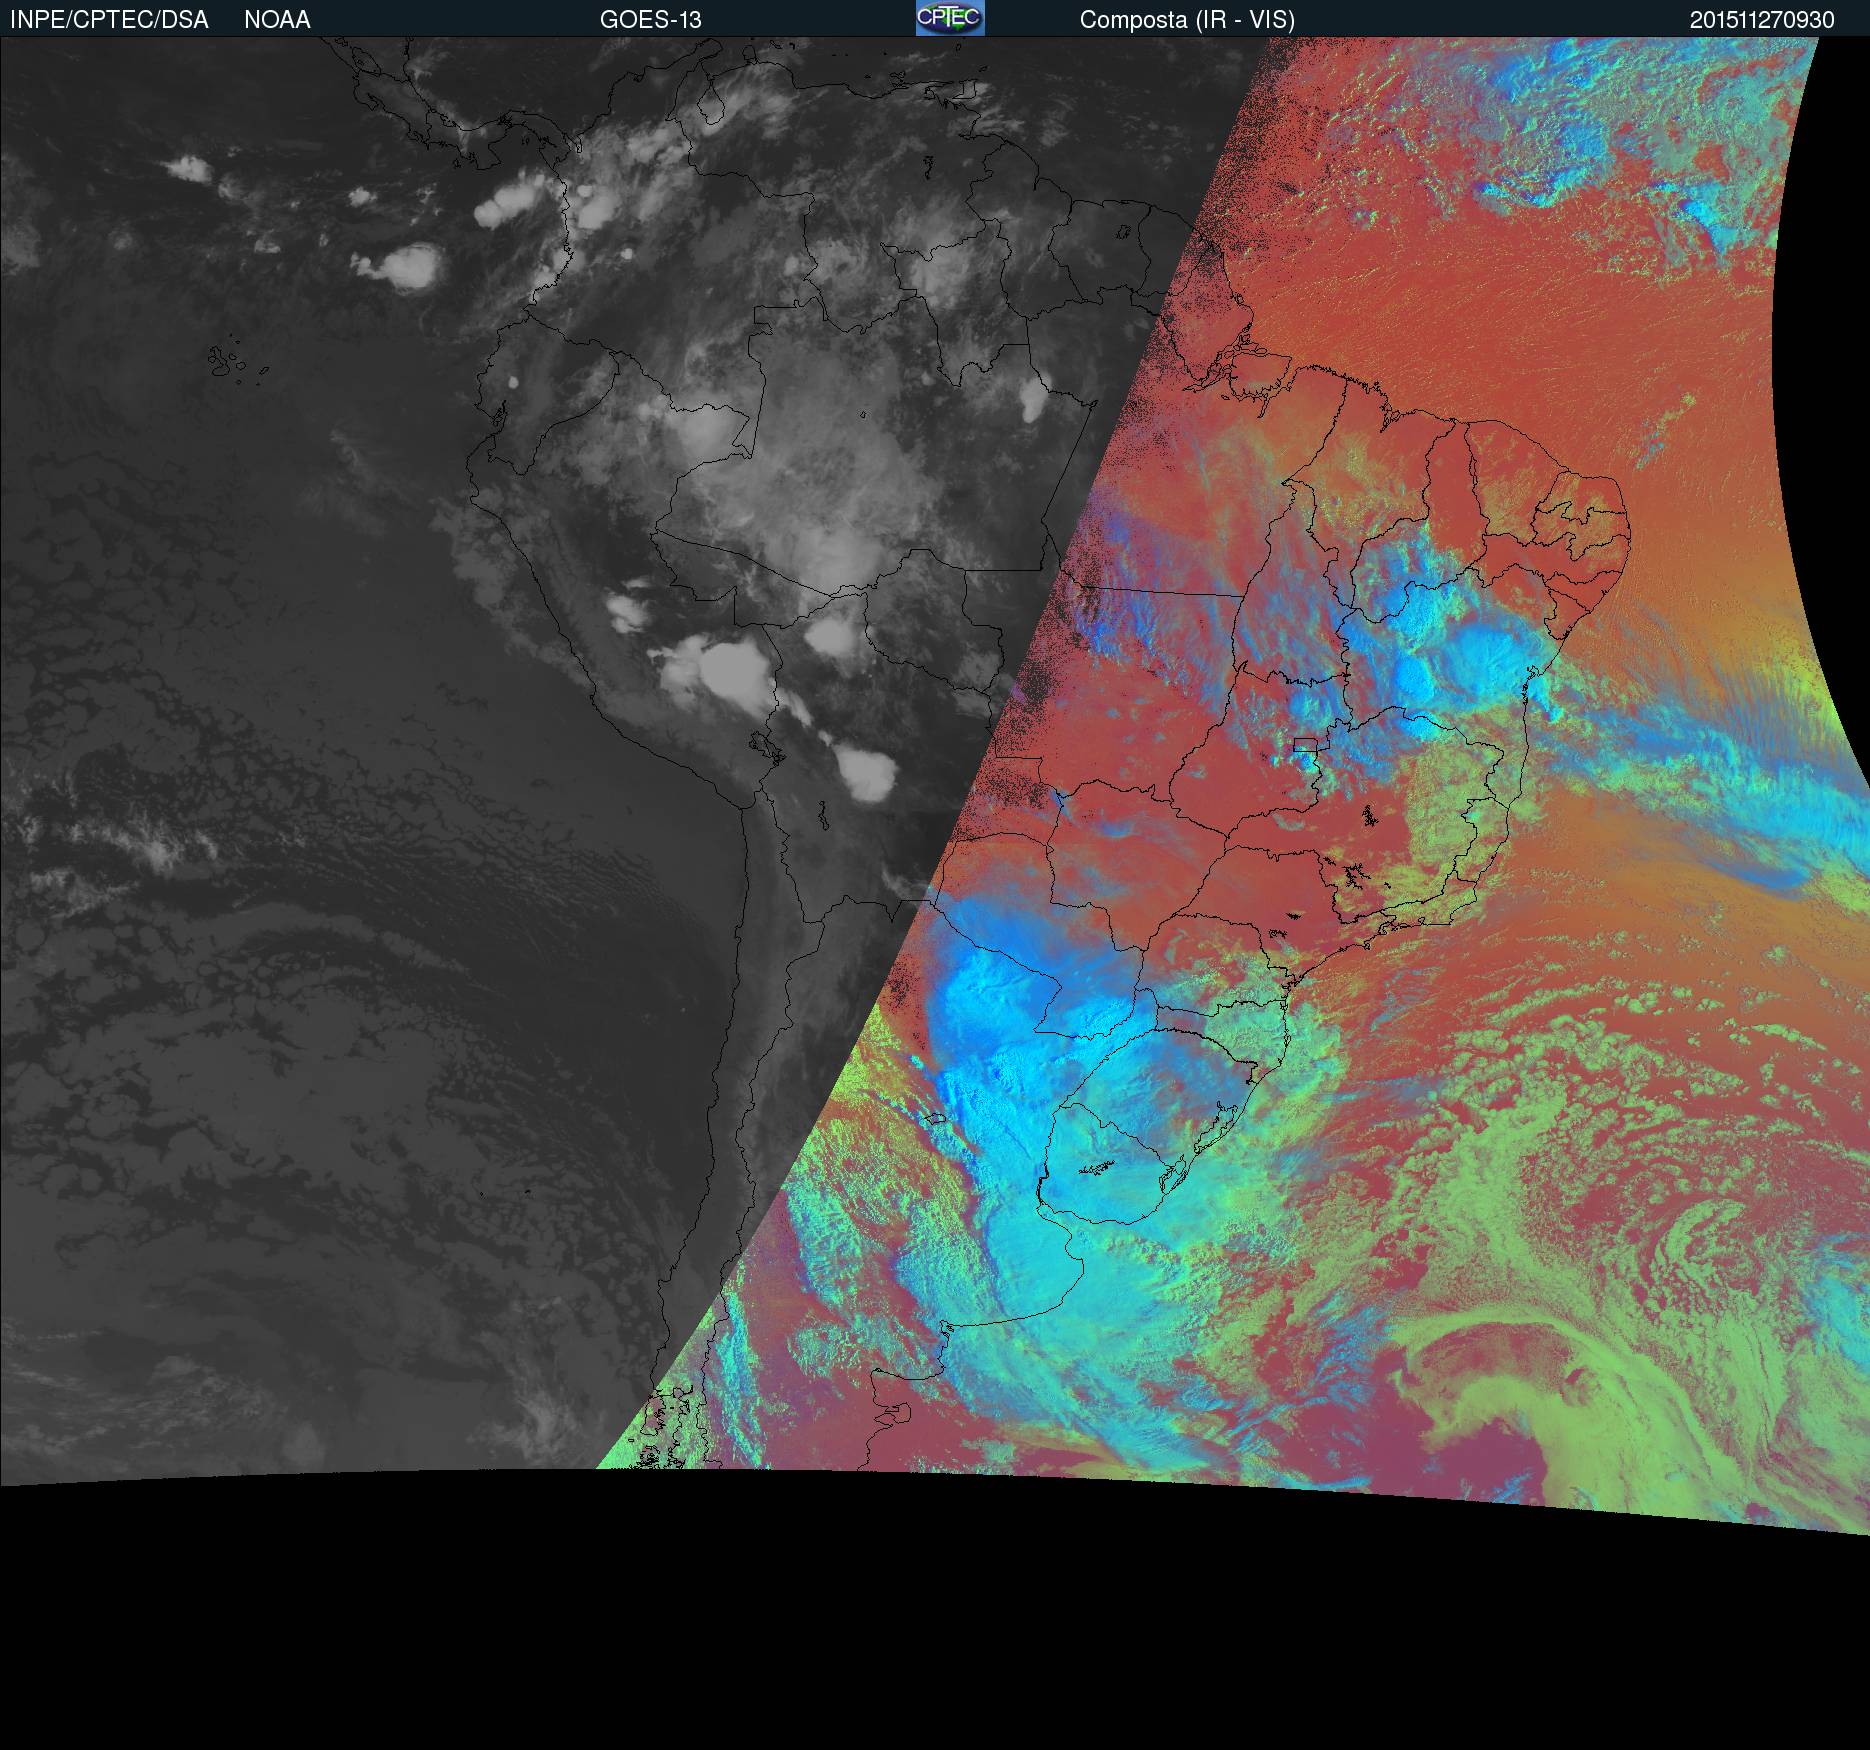Click the oval white cloud over the eastern Amazon
This screenshot has height=1750, width=1870.
1033,400
